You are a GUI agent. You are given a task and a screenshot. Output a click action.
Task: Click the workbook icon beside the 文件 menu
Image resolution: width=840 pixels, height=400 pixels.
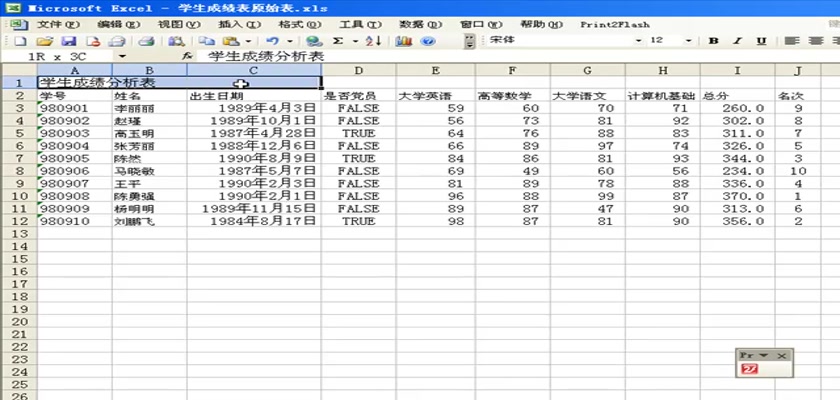pyautogui.click(x=18, y=25)
